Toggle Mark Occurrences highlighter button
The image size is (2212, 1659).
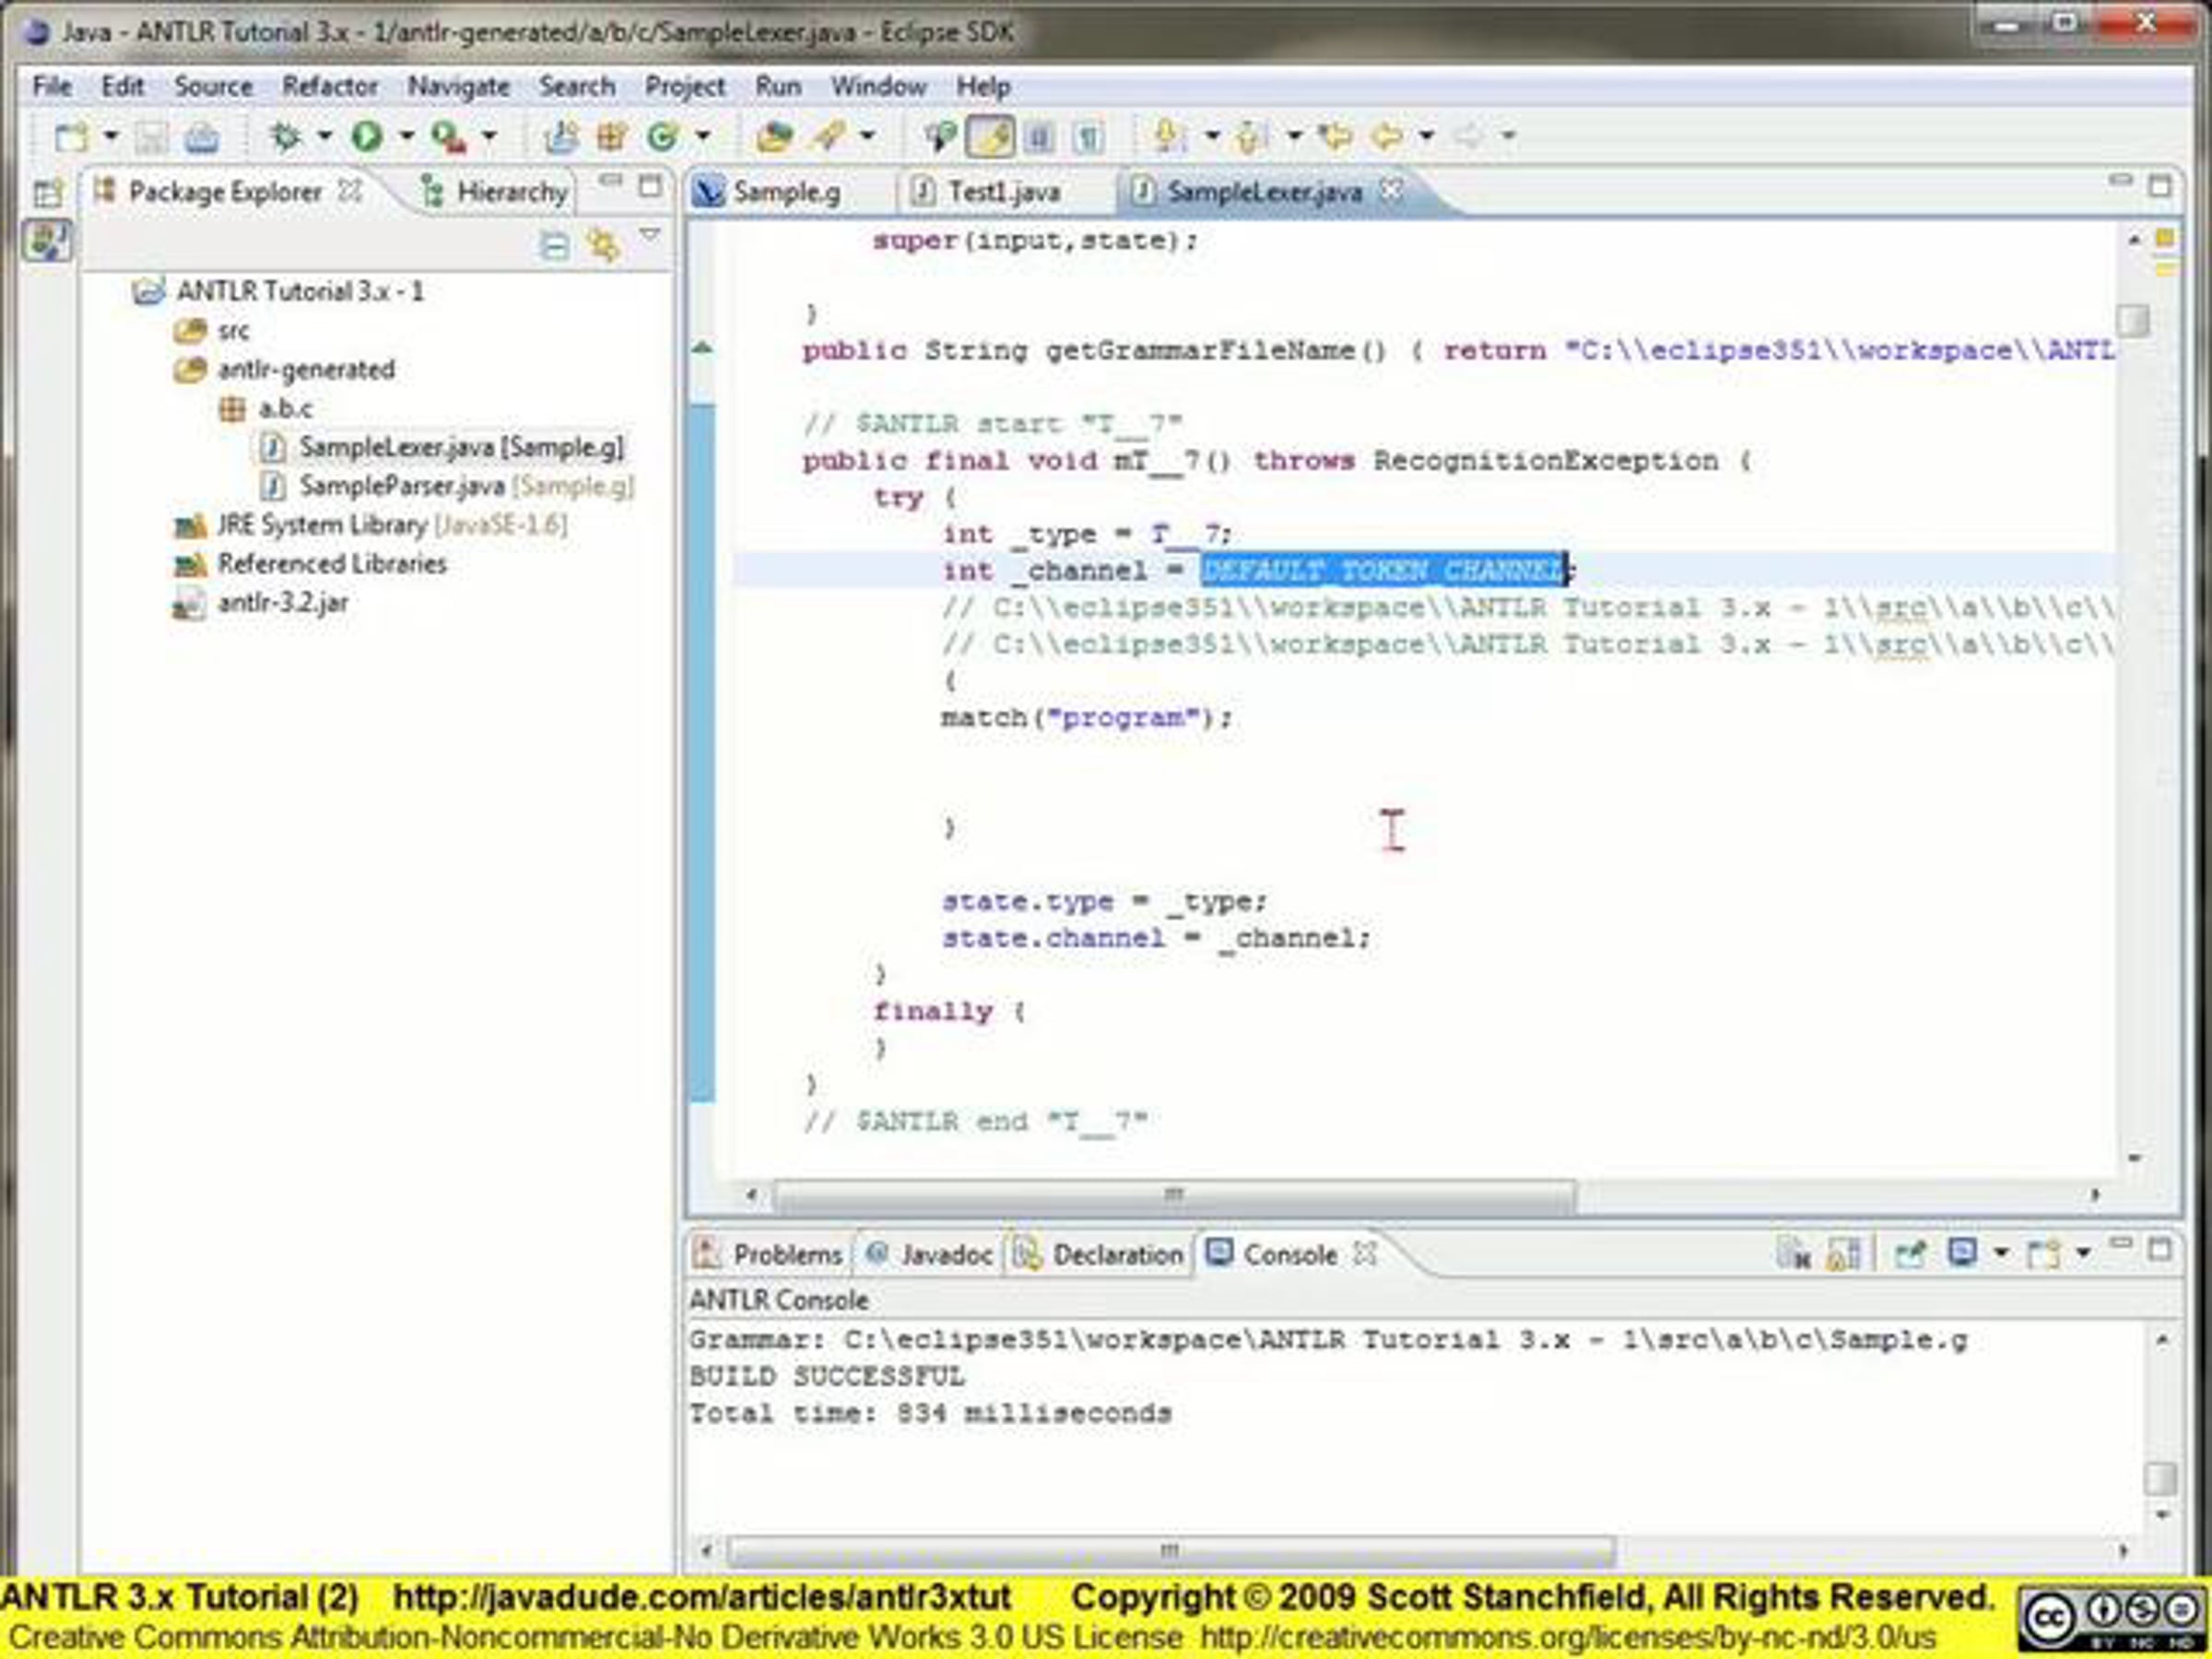point(990,137)
